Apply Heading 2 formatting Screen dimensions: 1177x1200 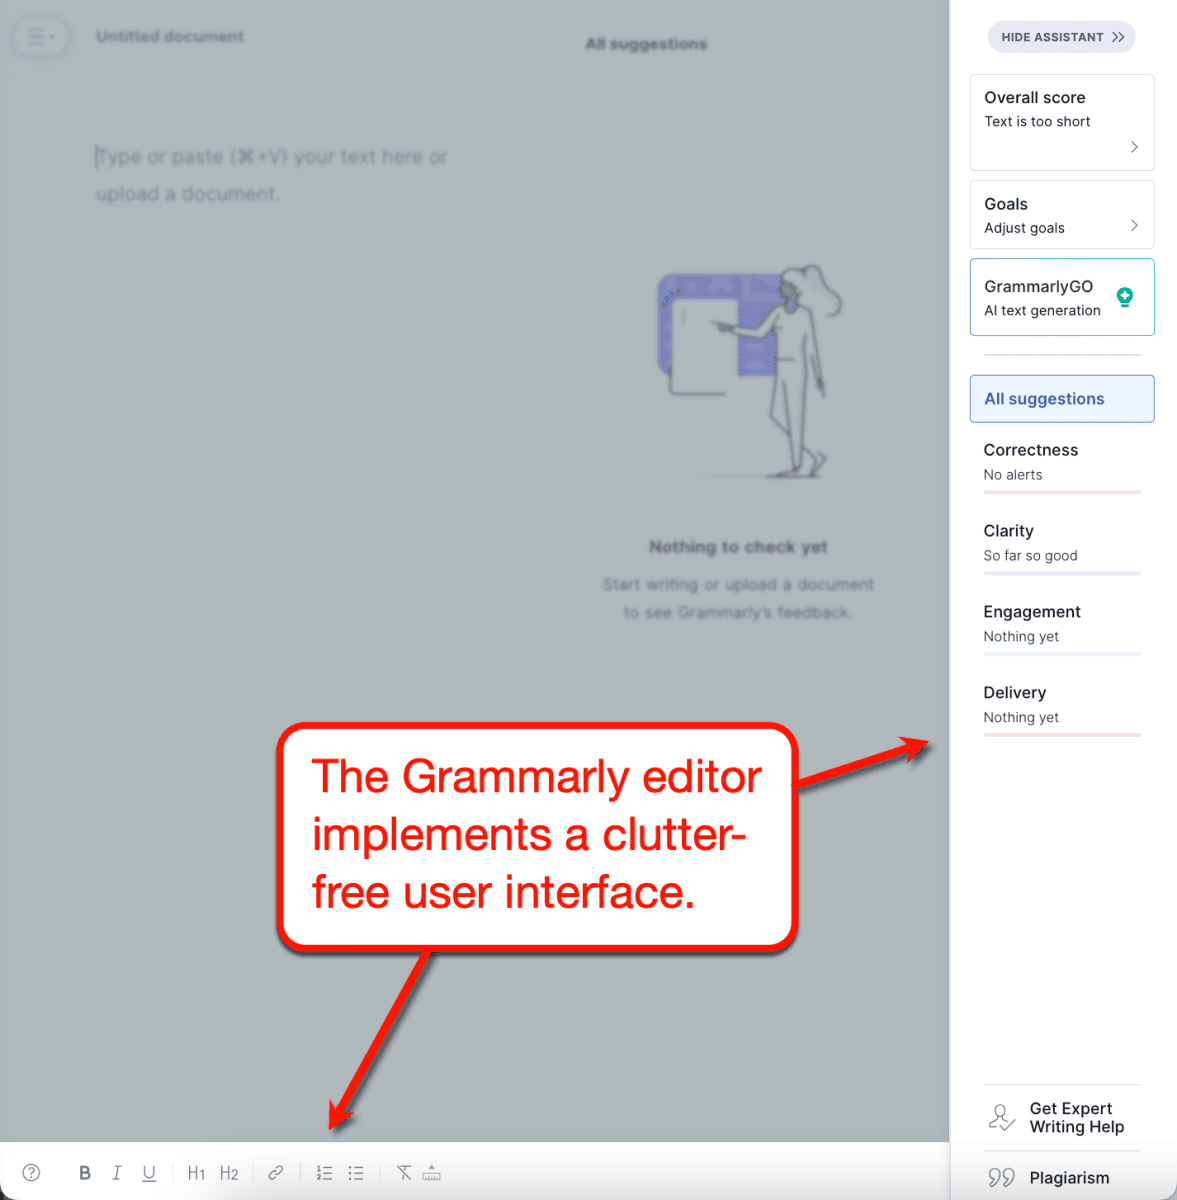coord(229,1172)
